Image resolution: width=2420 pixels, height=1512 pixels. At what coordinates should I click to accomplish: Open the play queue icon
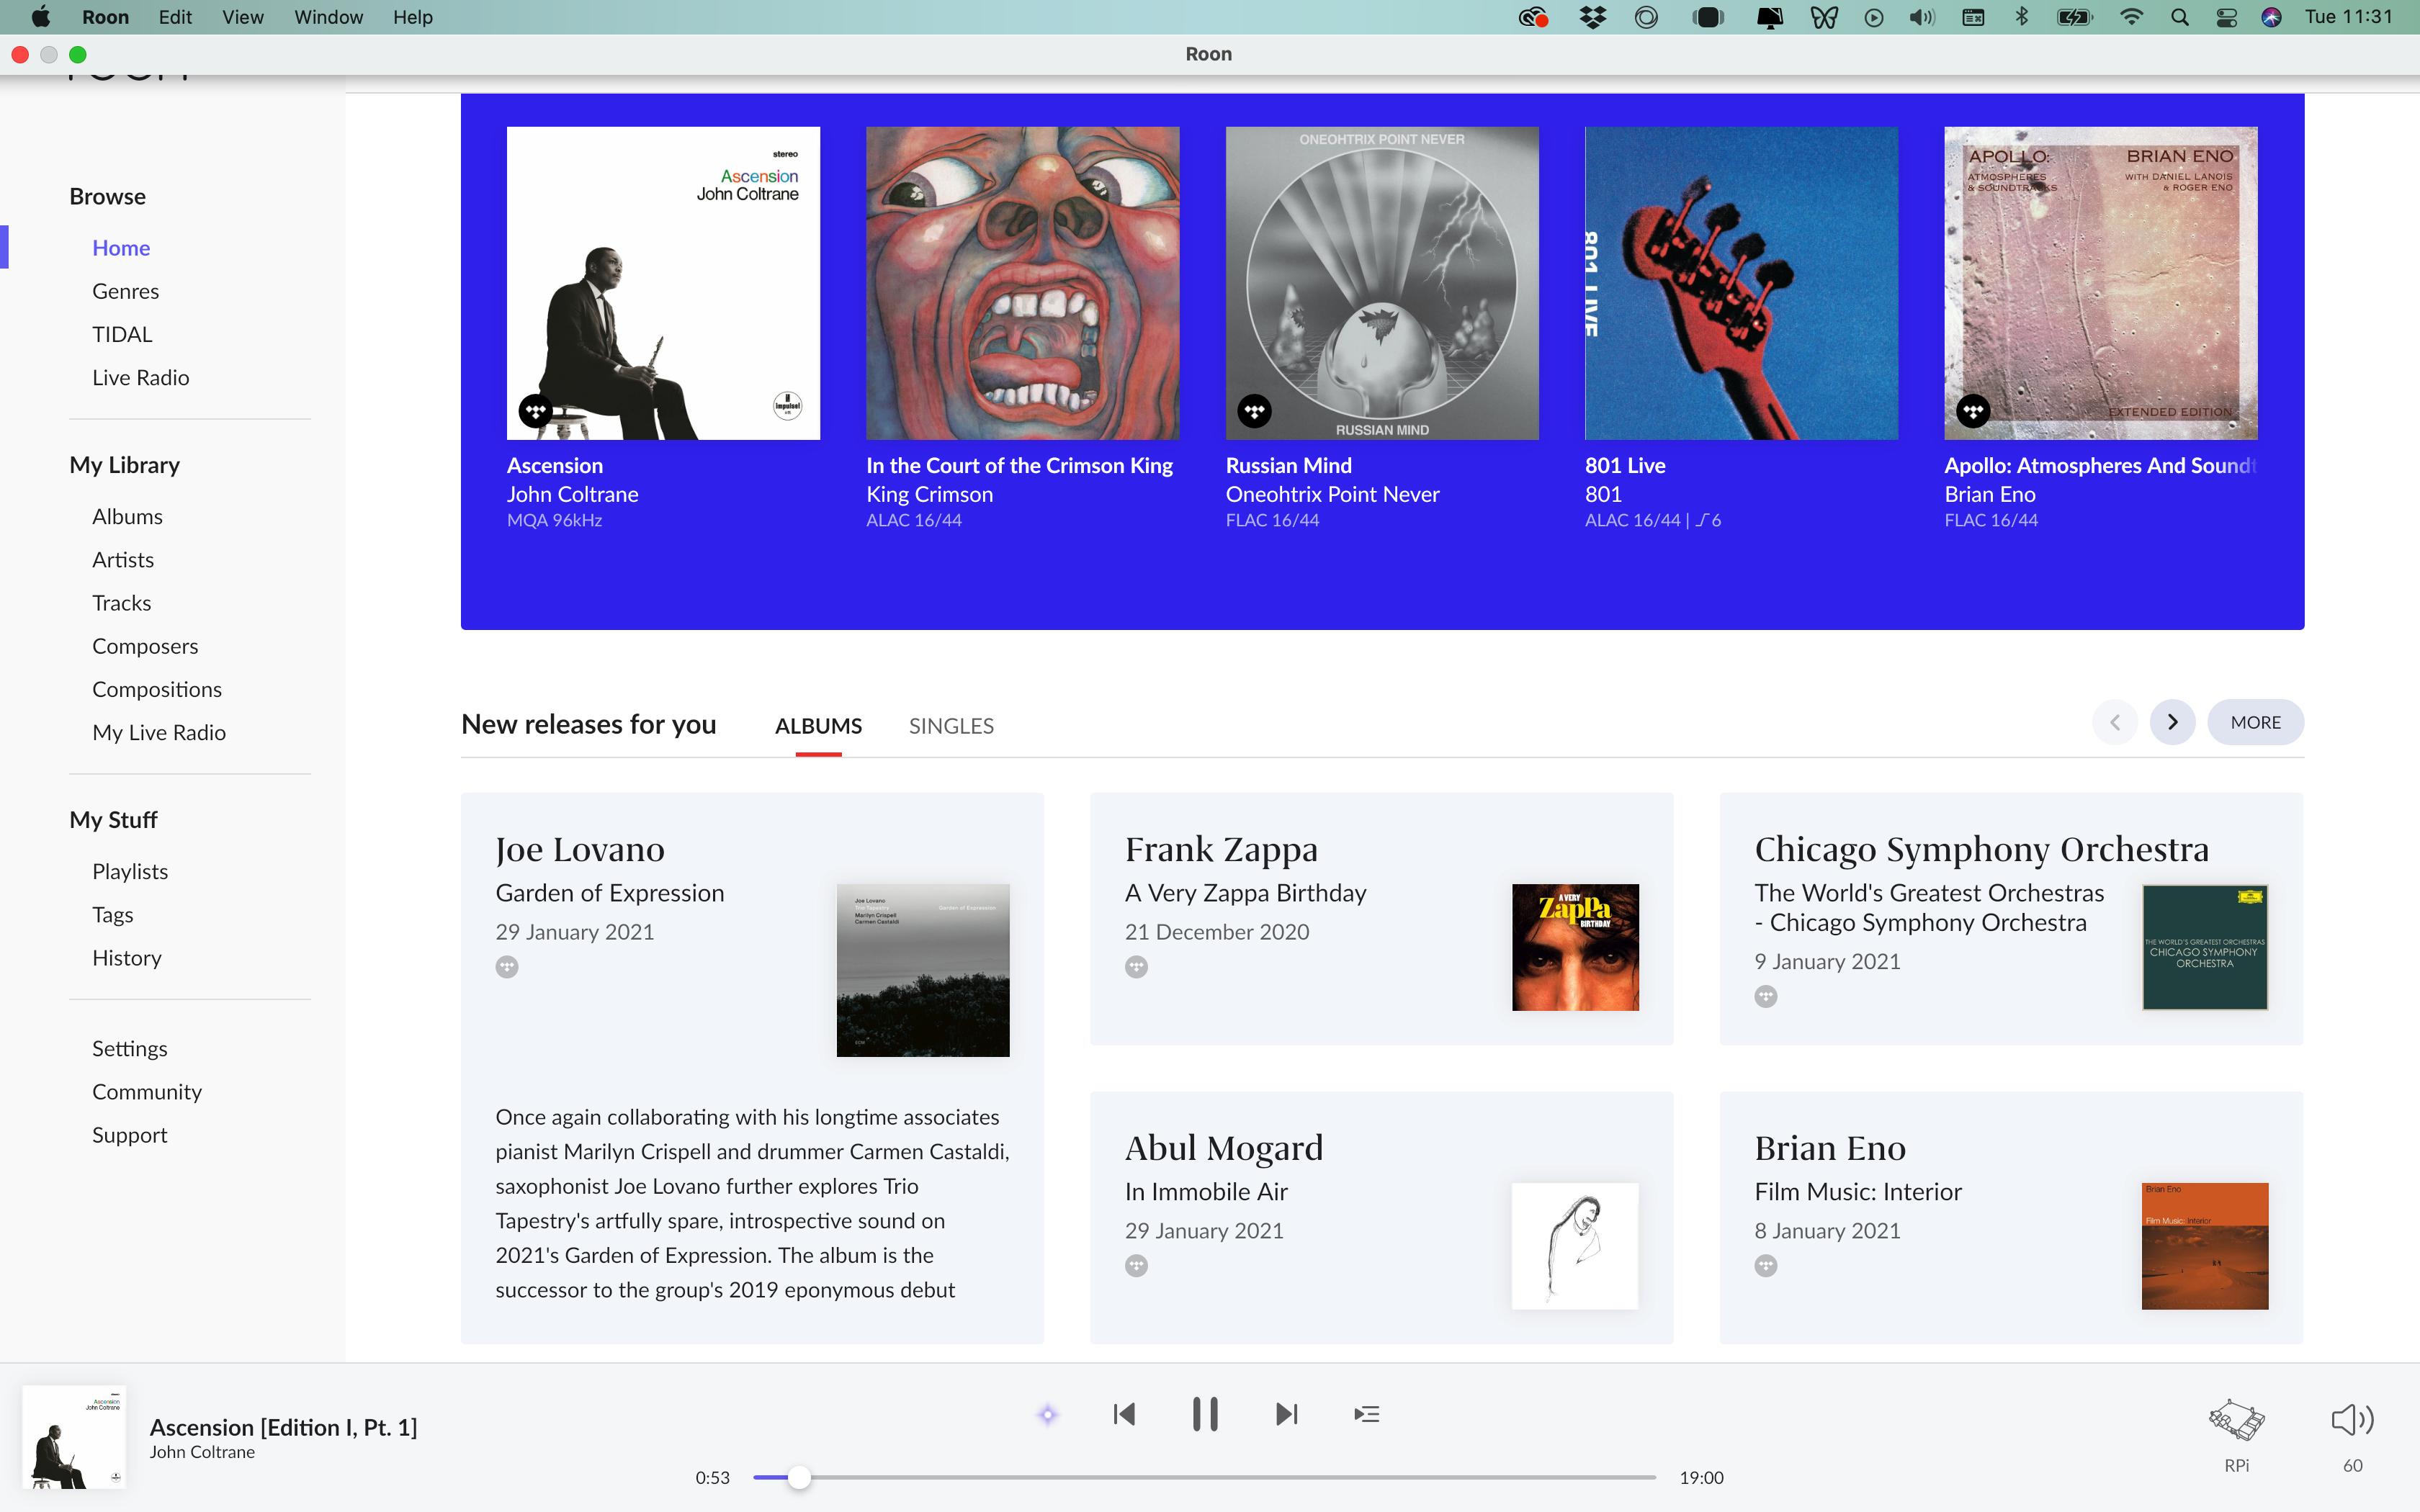tap(1367, 1414)
